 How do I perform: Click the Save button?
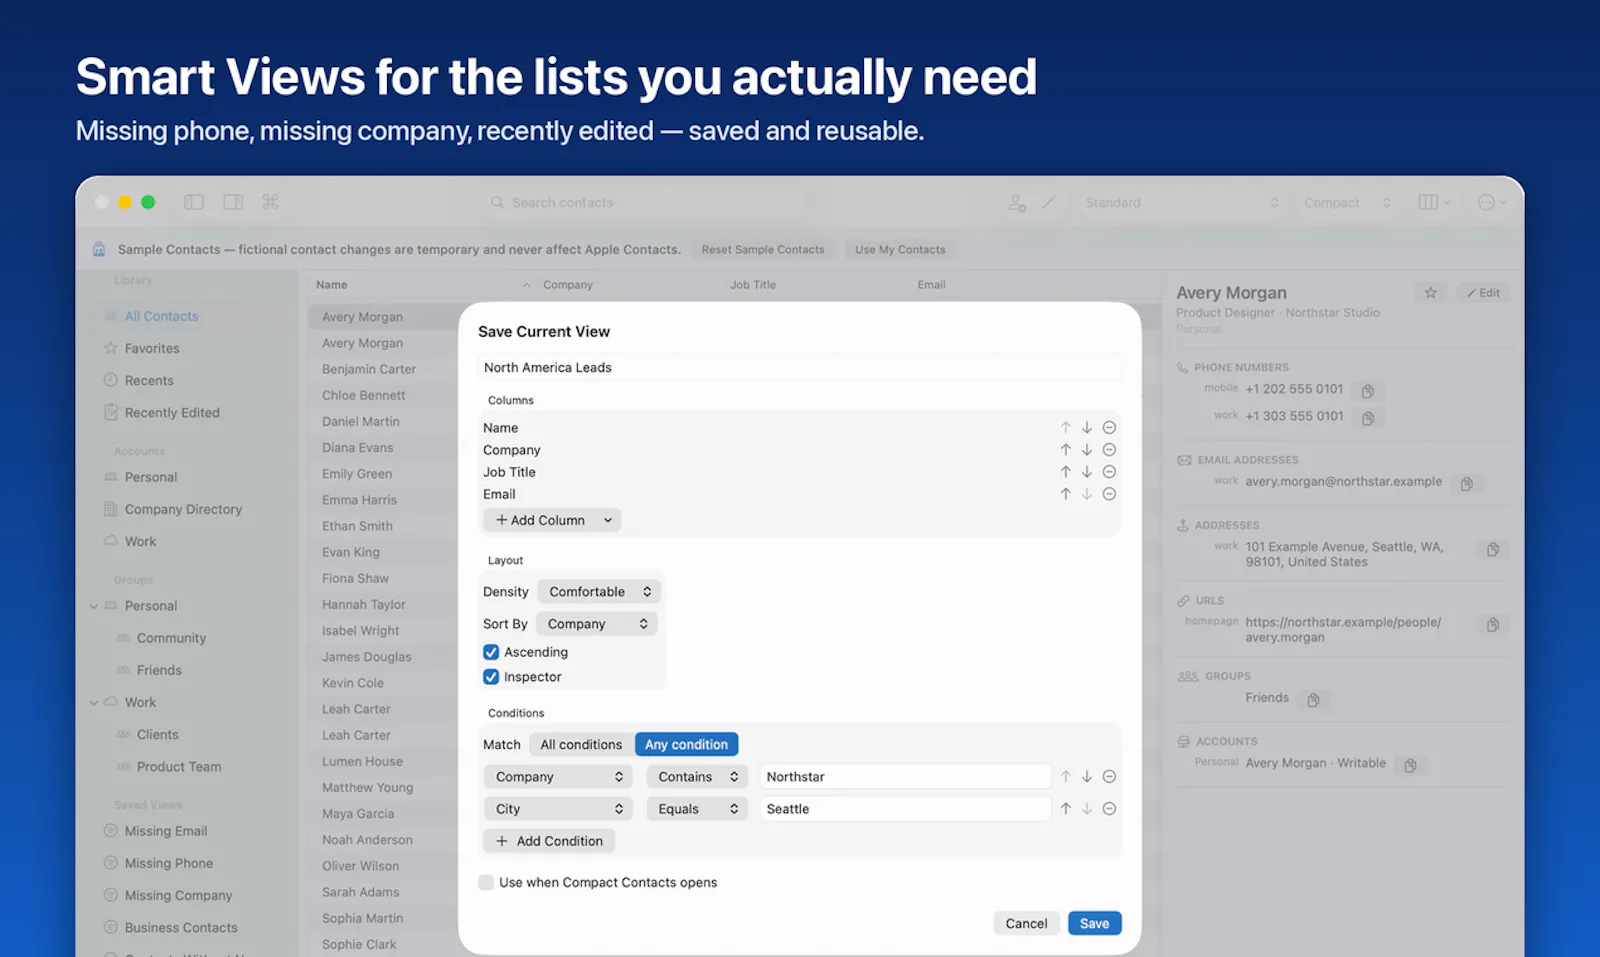point(1094,923)
